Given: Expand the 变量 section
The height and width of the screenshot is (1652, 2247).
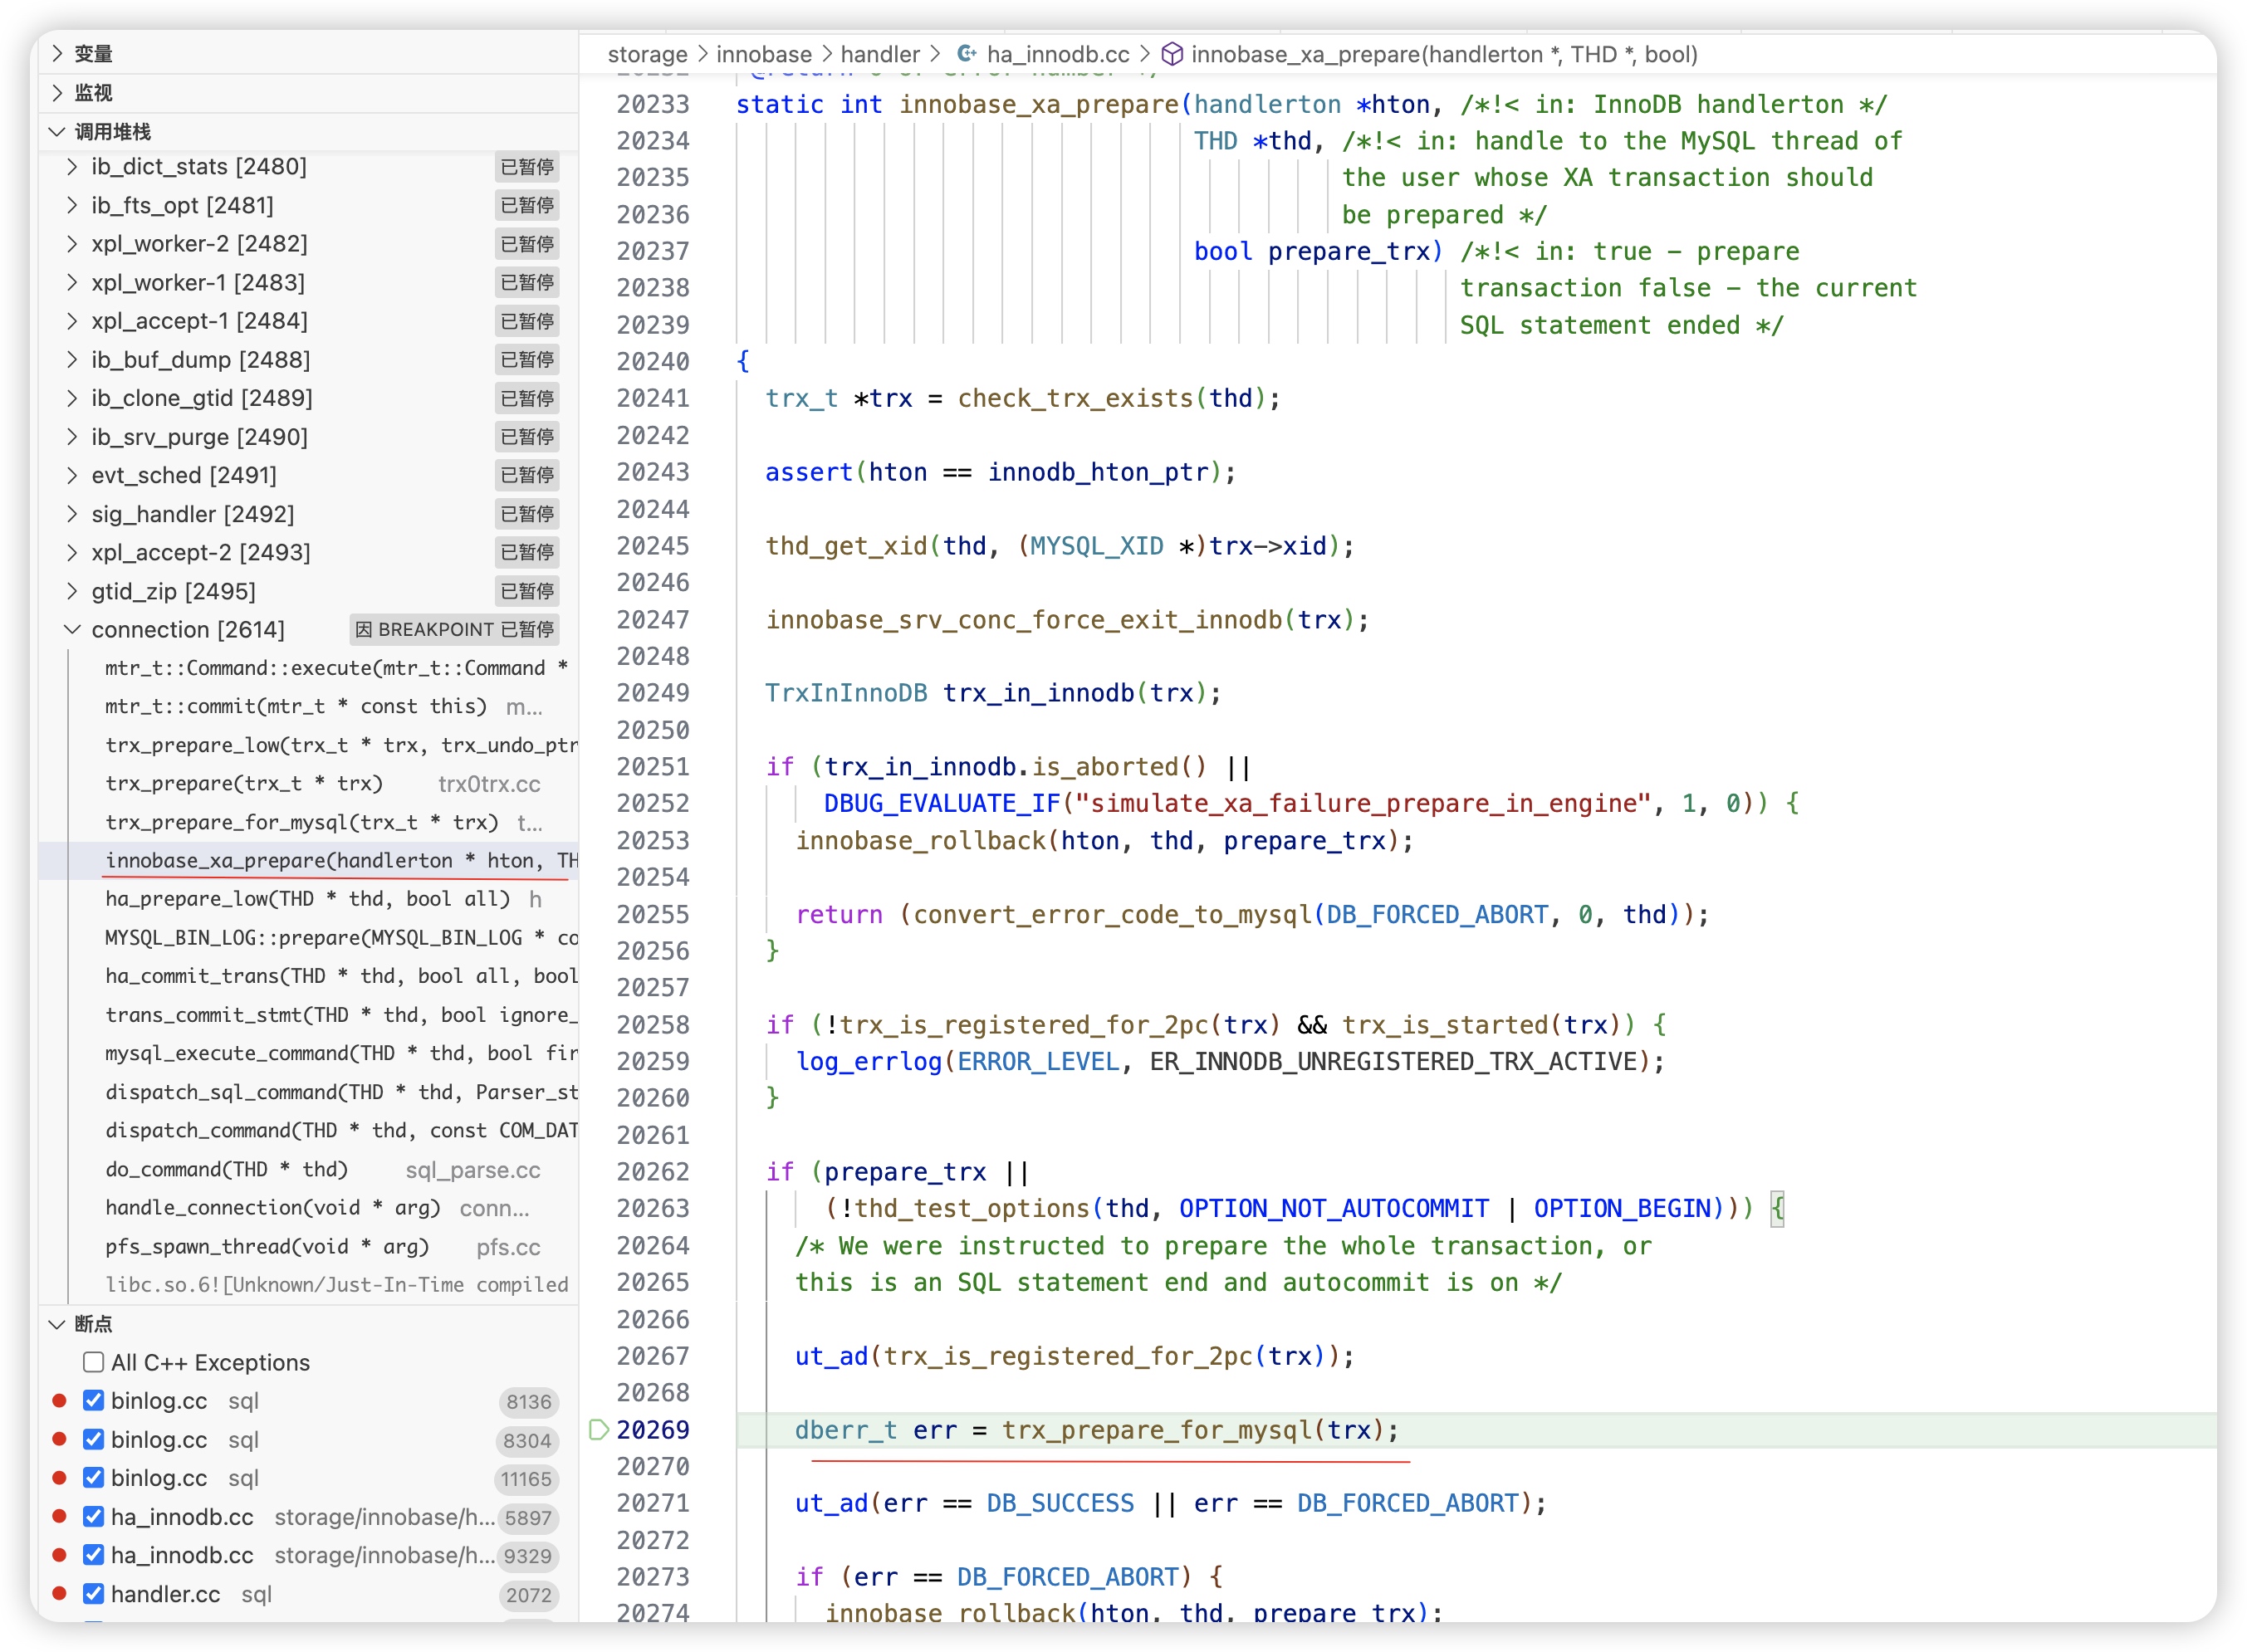Looking at the screenshot, I should click(x=58, y=54).
